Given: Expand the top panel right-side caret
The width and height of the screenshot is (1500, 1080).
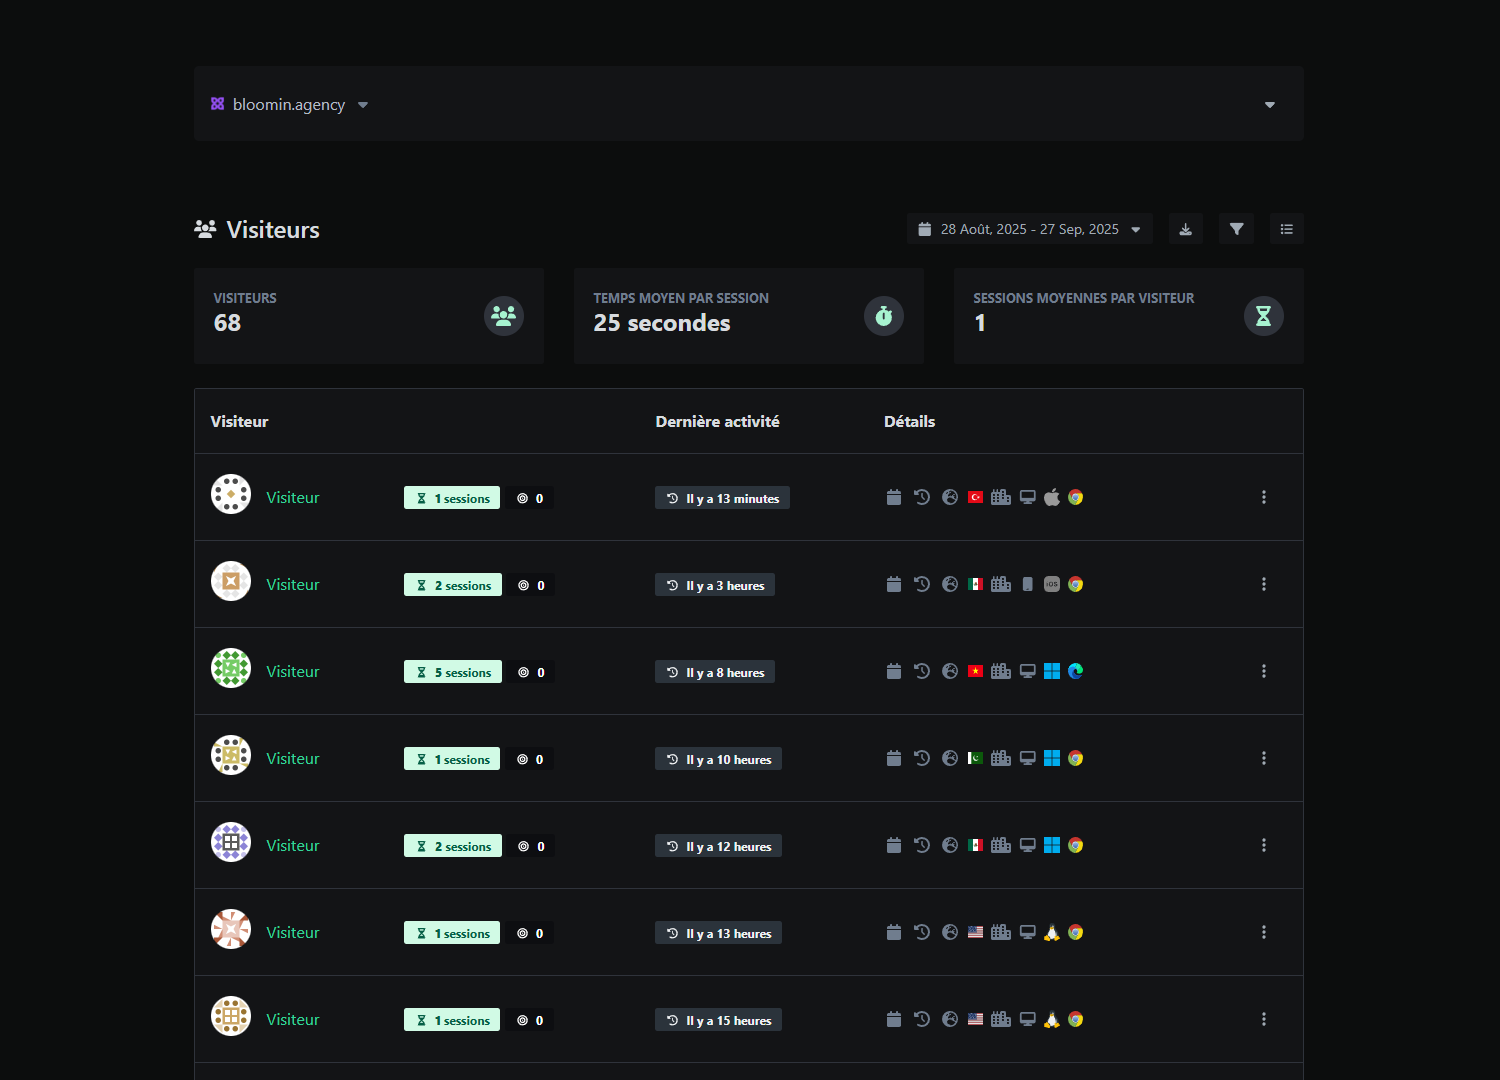Looking at the screenshot, I should coord(1269,105).
